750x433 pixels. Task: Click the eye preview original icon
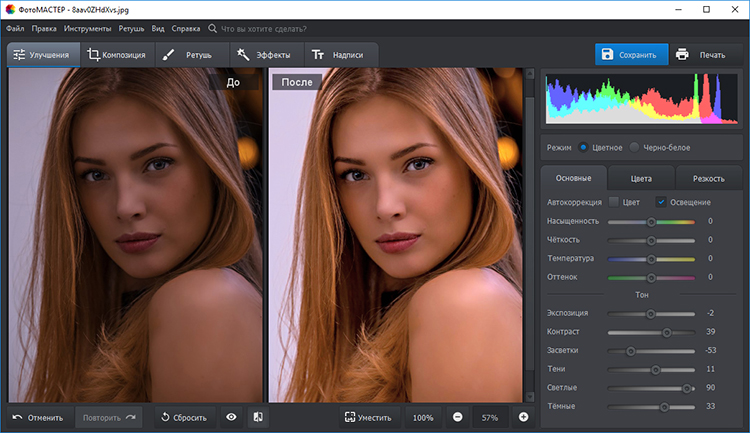point(231,417)
